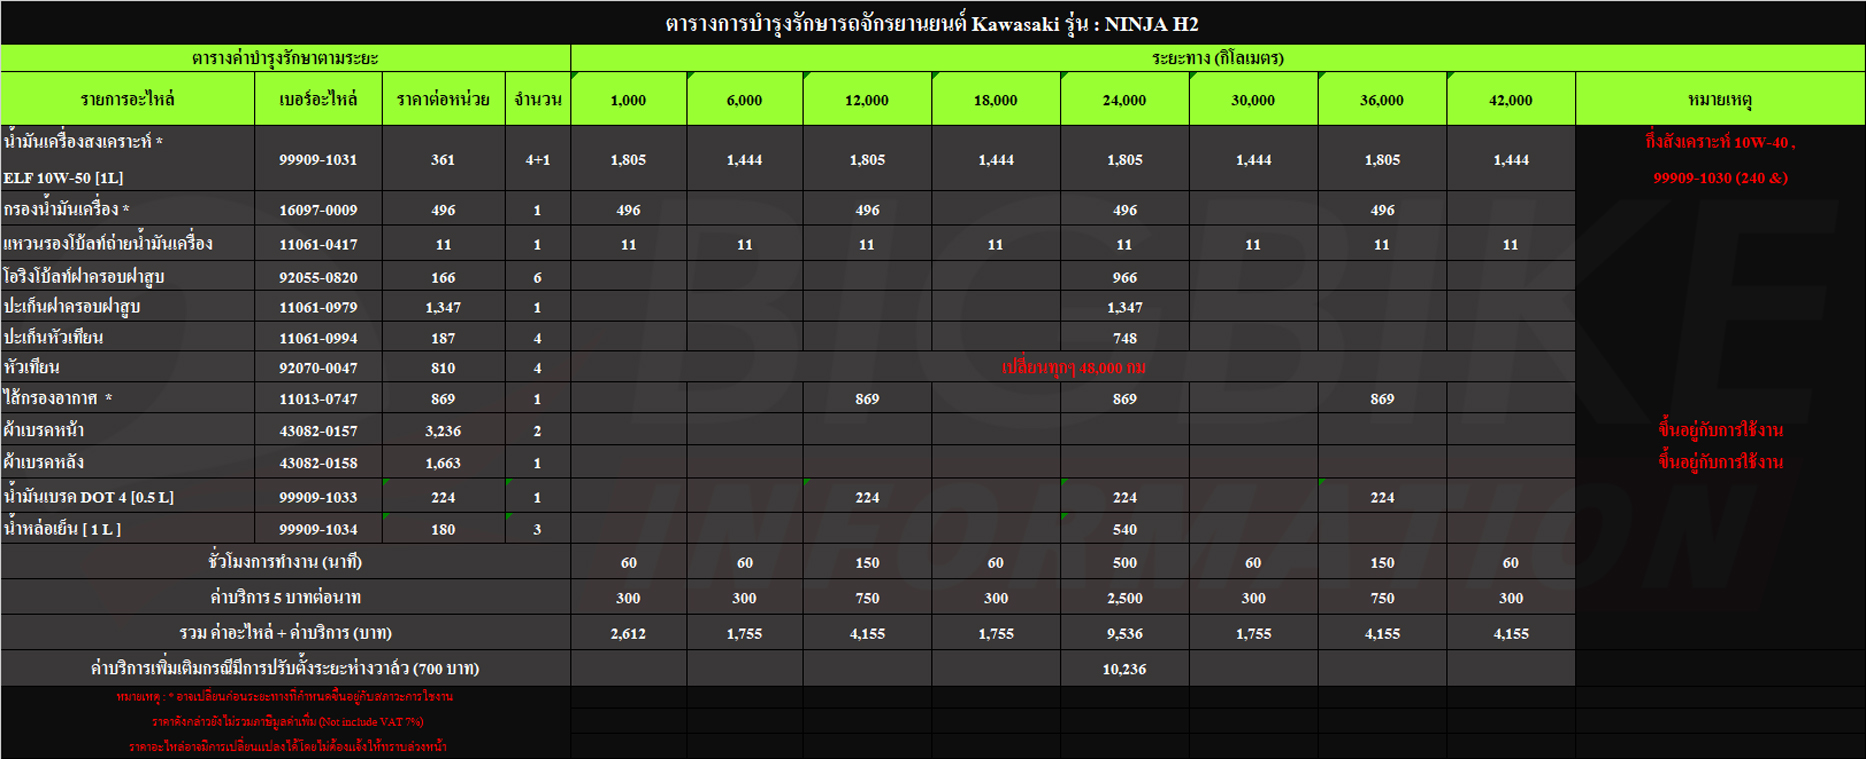Select the 1,000 km column header
Image resolution: width=1866 pixels, height=759 pixels.
pos(628,99)
